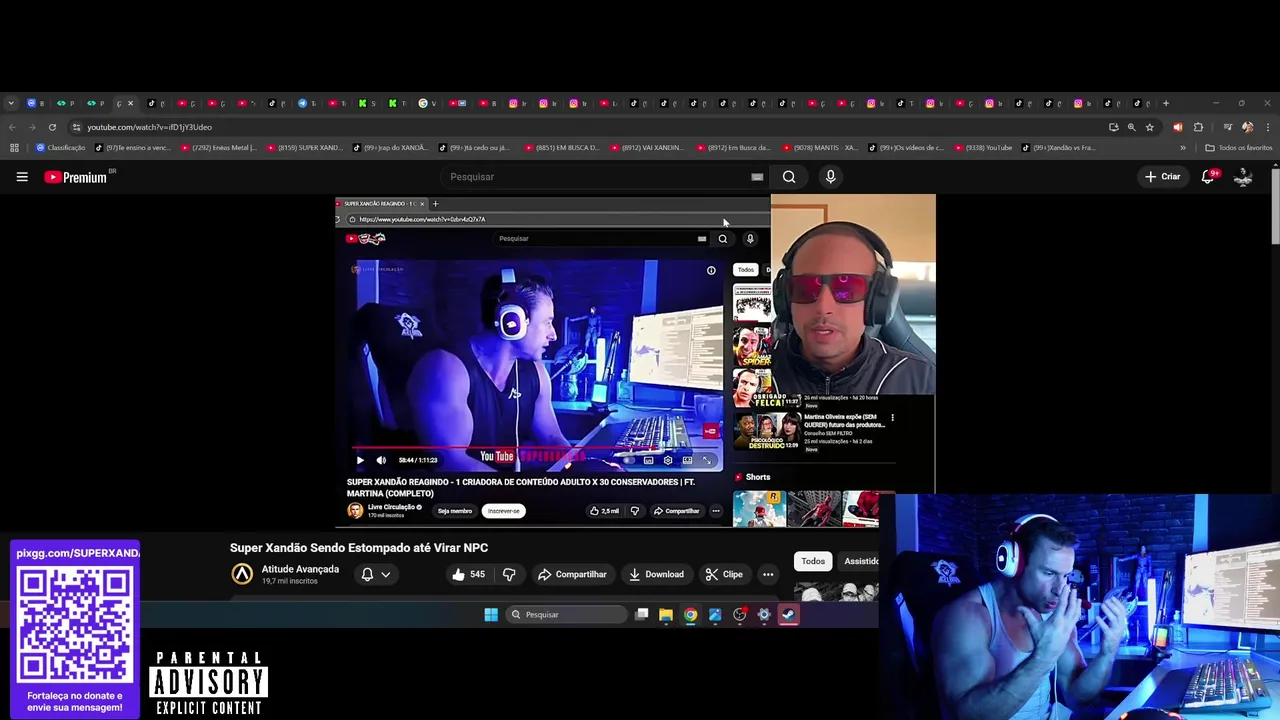The width and height of the screenshot is (1280, 720).
Task: Select the Assistidos filter chip
Action: pyautogui.click(x=860, y=561)
